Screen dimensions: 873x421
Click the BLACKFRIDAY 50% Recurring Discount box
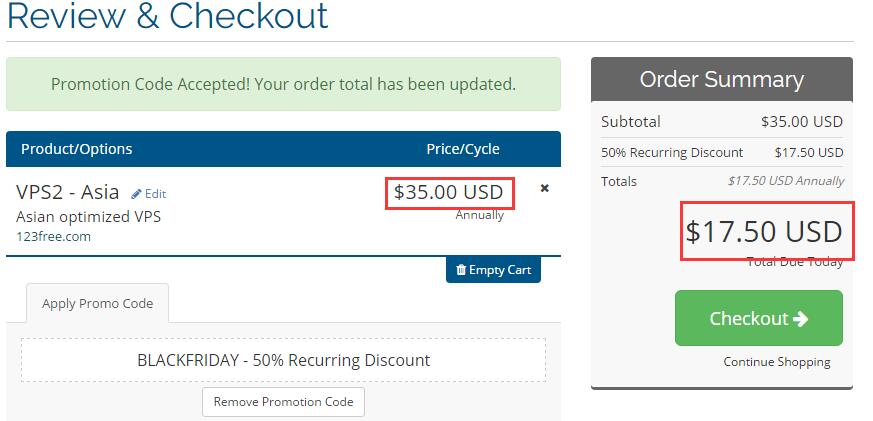click(283, 360)
